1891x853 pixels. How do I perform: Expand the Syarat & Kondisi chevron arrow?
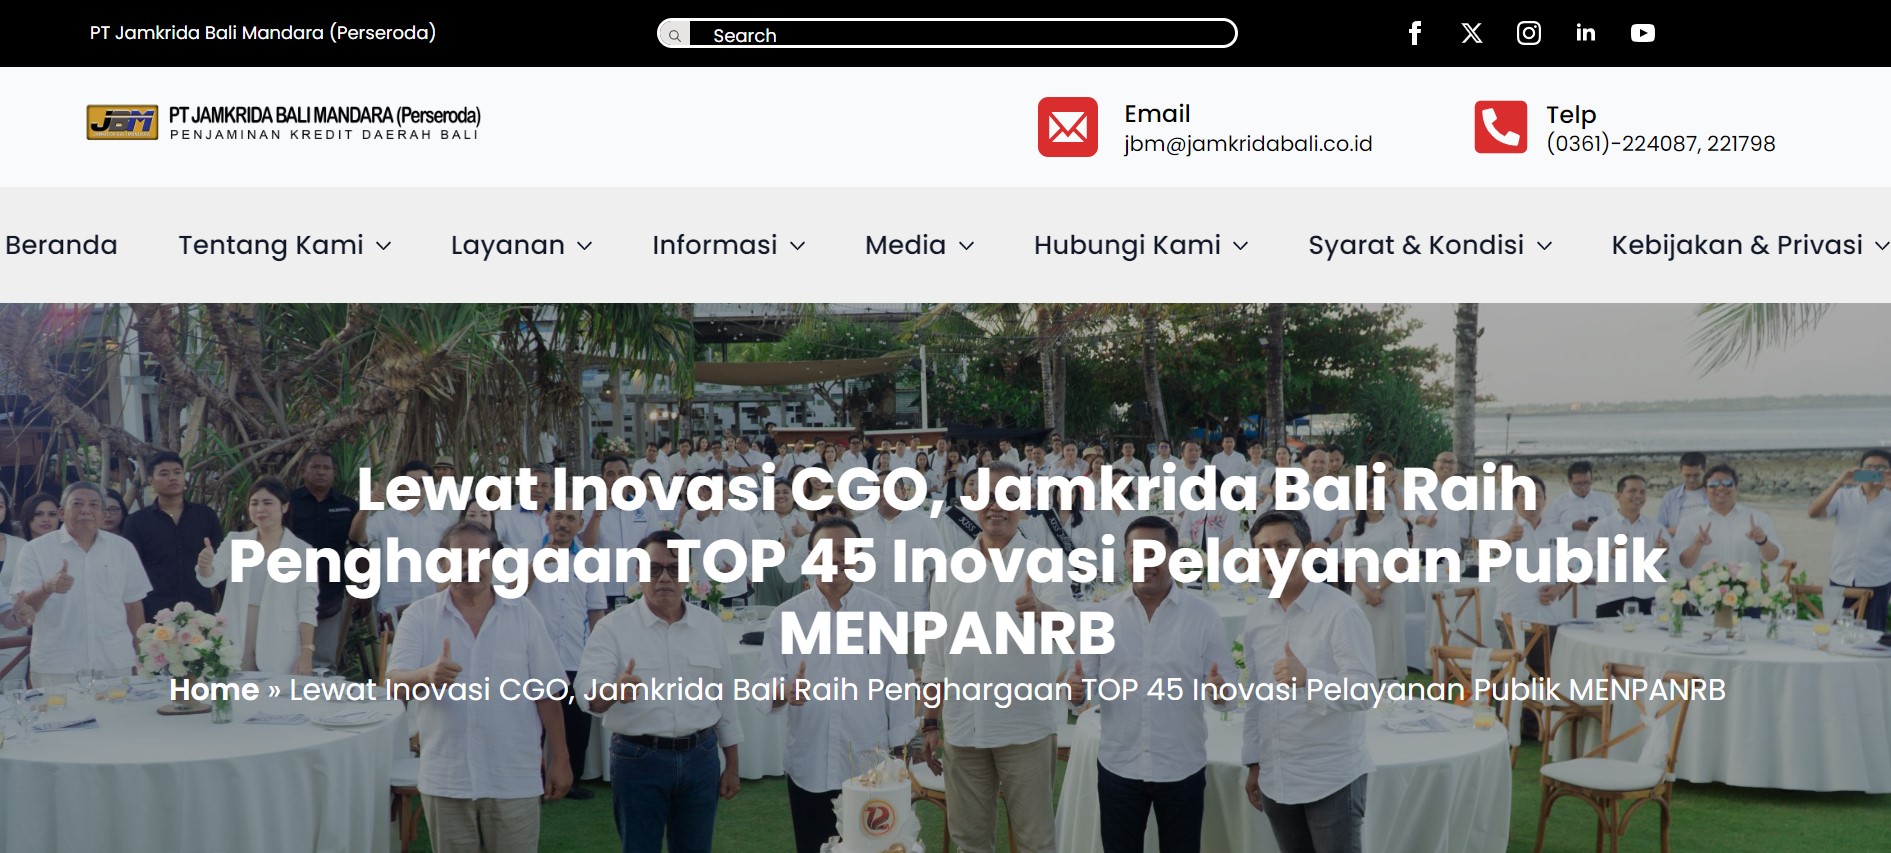1544,246
